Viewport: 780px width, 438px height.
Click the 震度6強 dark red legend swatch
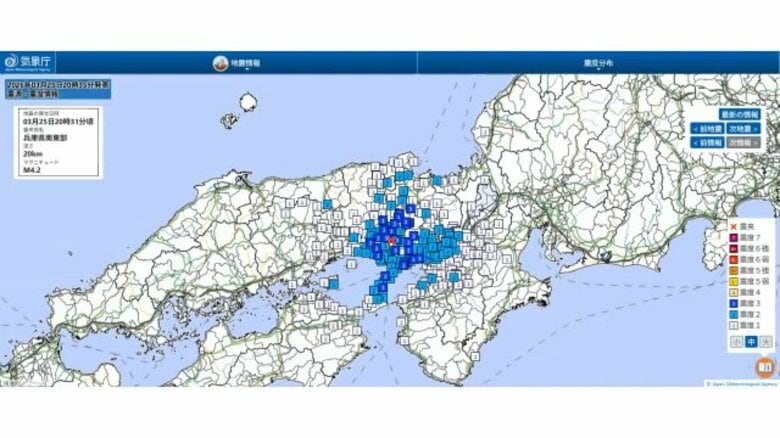coord(733,249)
